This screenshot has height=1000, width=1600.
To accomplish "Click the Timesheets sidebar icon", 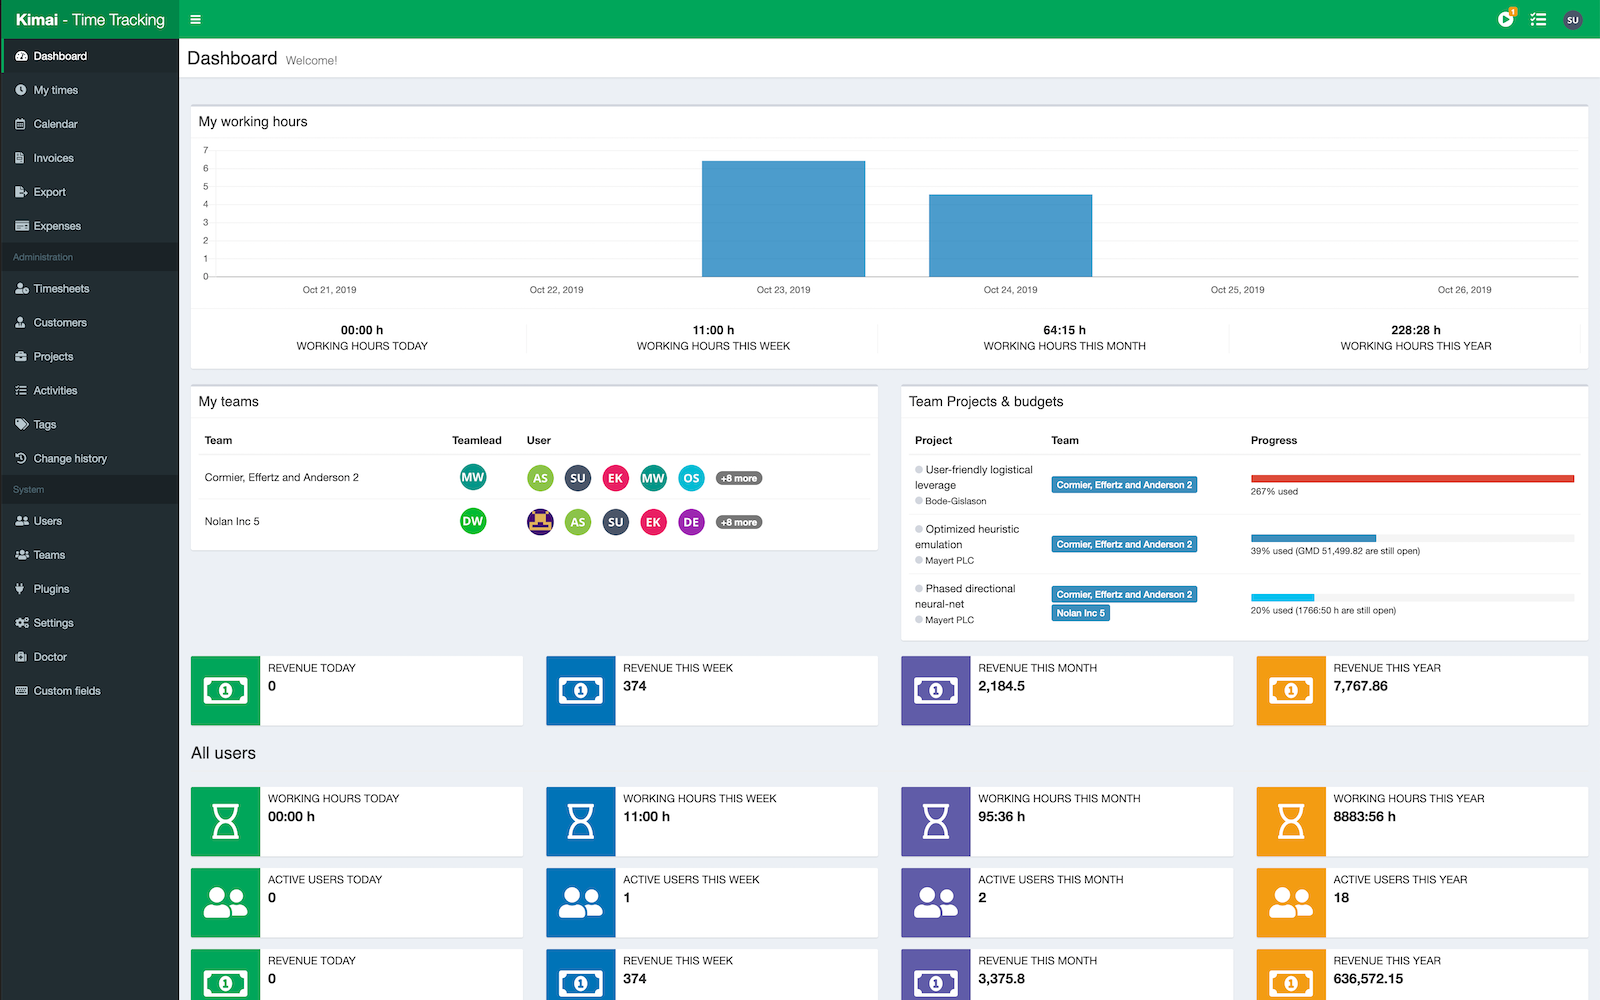I will 21,289.
